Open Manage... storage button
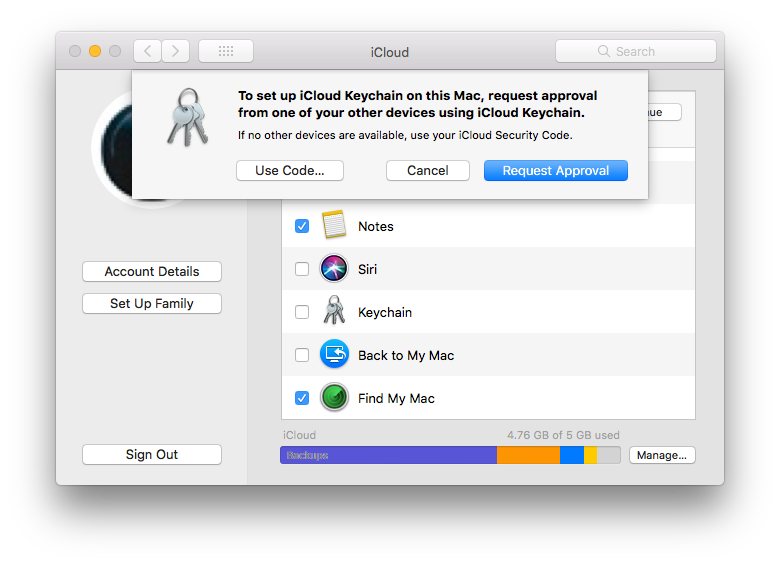The width and height of the screenshot is (780, 565). click(662, 455)
